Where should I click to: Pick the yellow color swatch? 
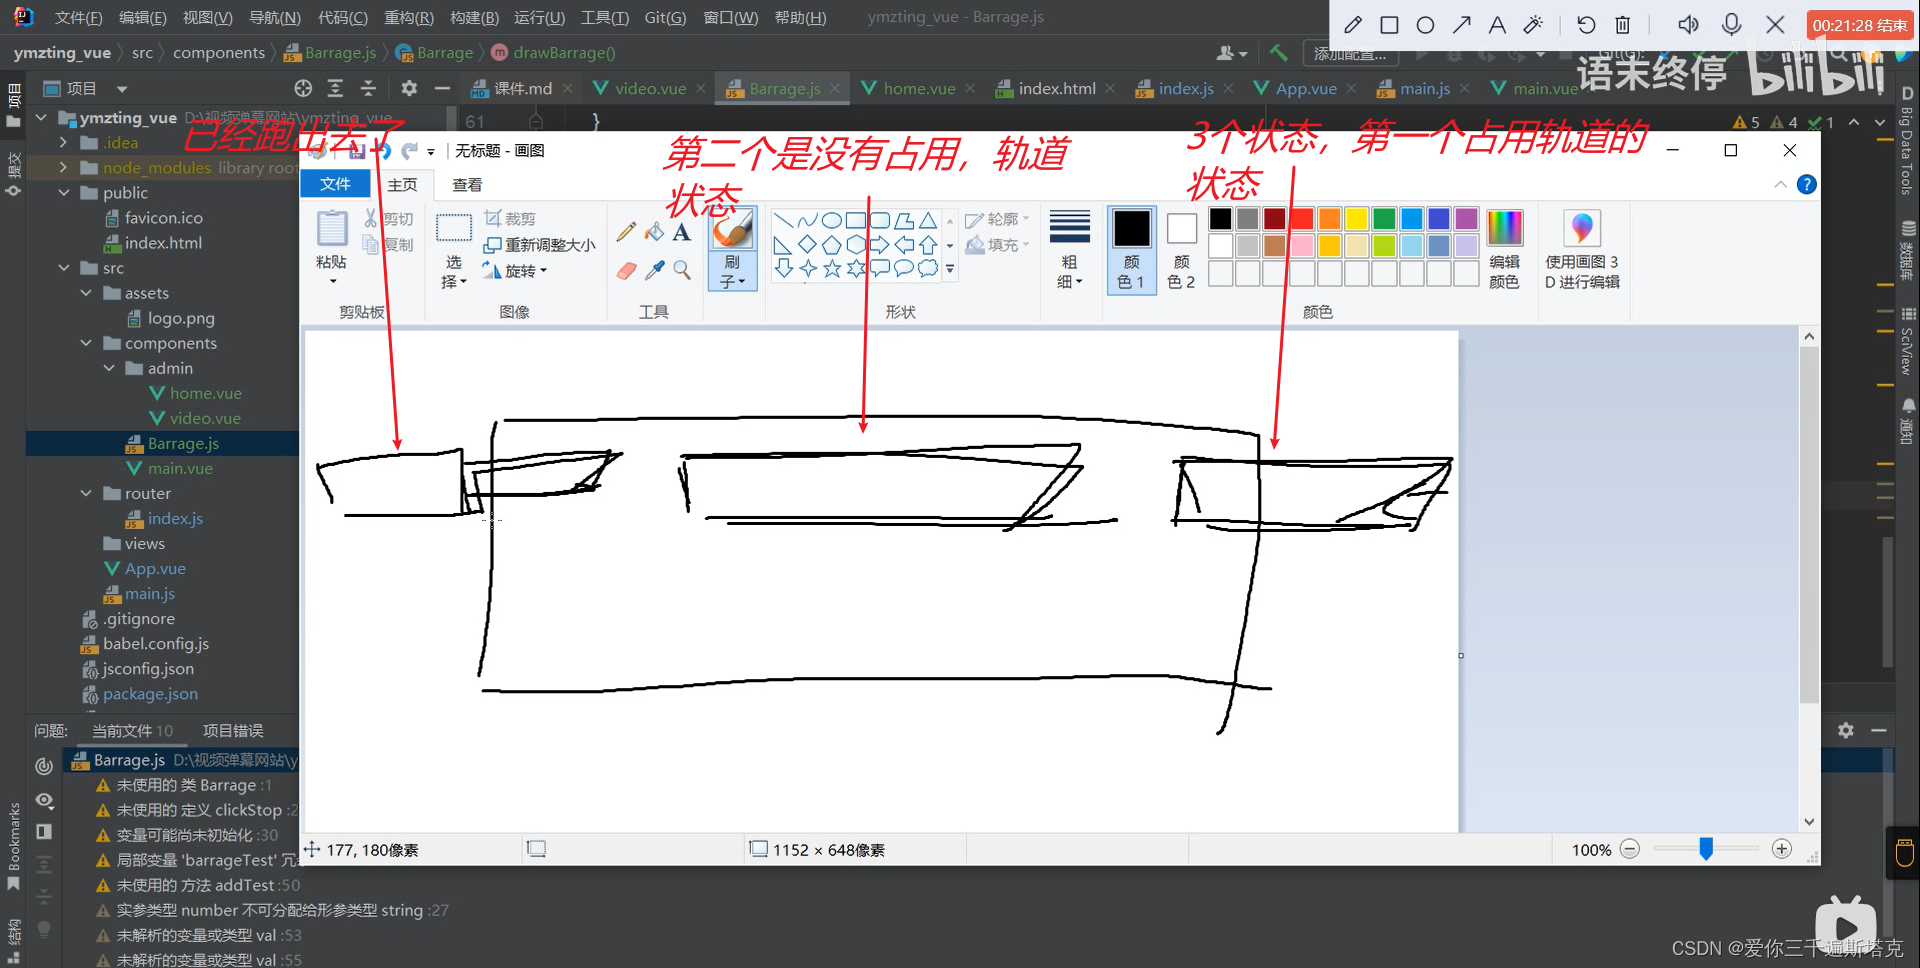[x=1357, y=219]
